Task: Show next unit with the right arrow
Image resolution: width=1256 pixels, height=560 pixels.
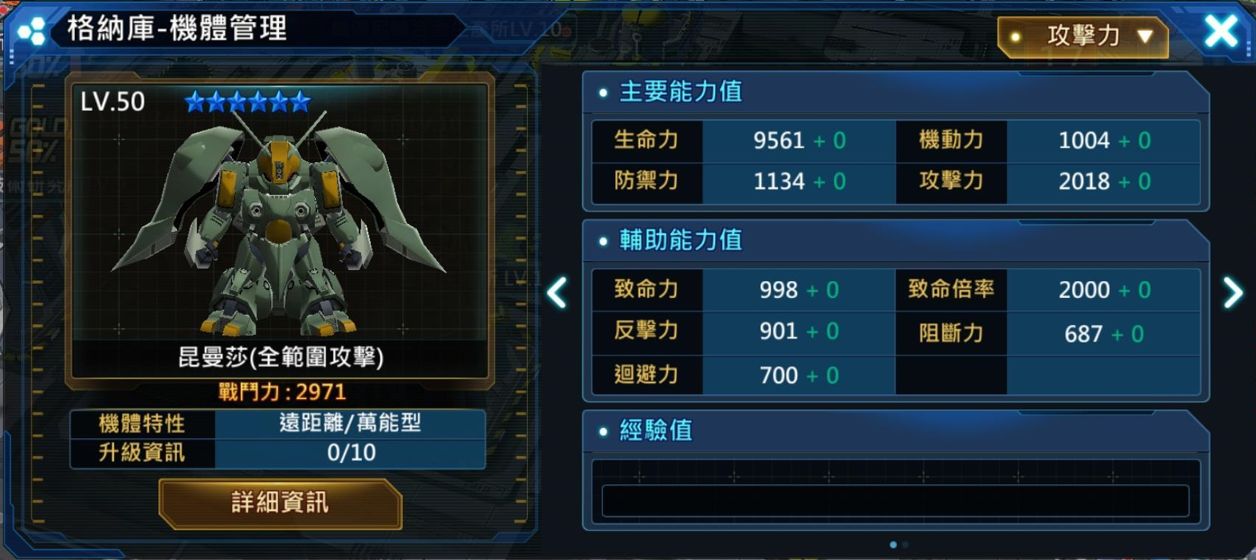Action: point(1232,292)
